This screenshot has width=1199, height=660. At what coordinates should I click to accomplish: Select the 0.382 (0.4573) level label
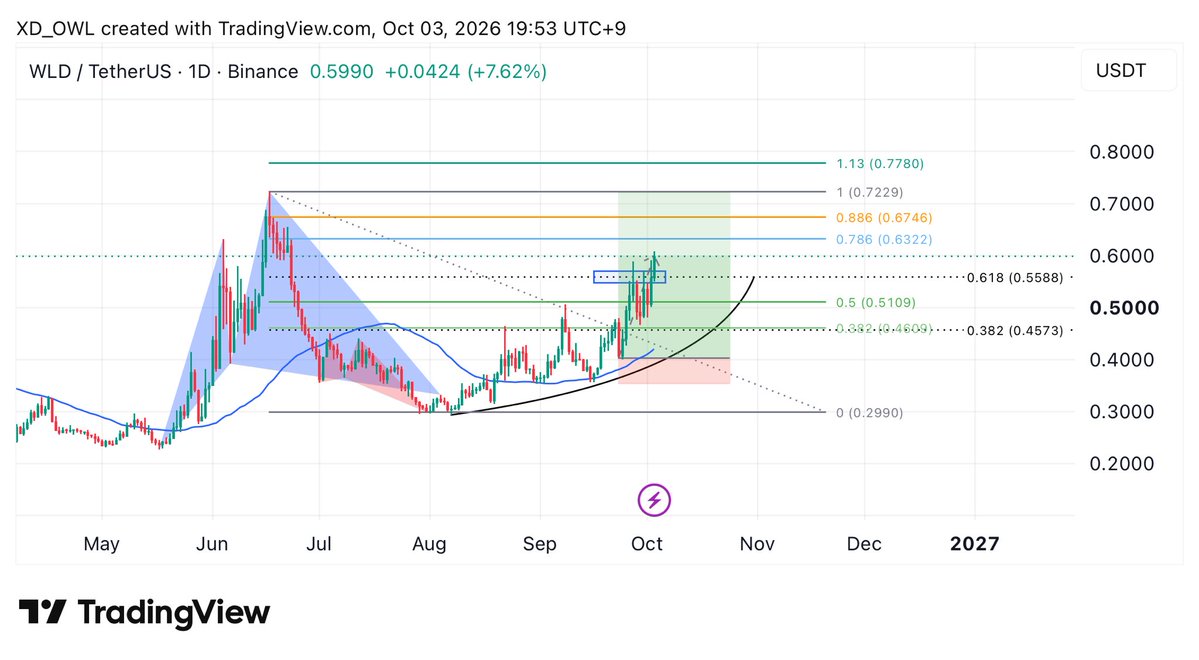[x=1015, y=330]
